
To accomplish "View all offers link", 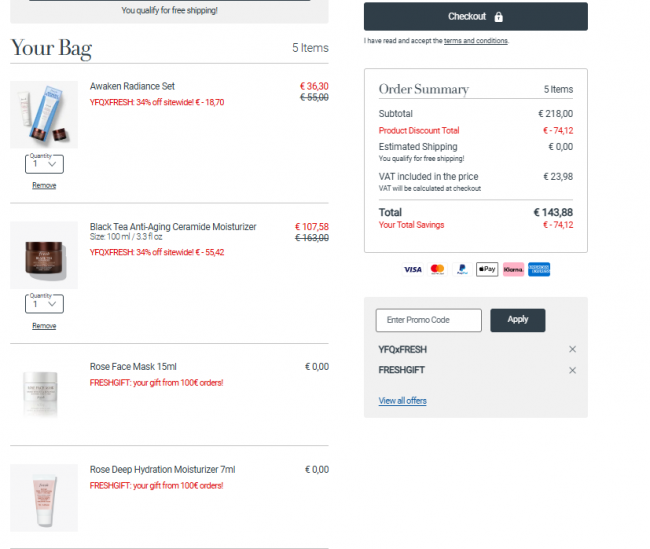I will (x=402, y=401).
